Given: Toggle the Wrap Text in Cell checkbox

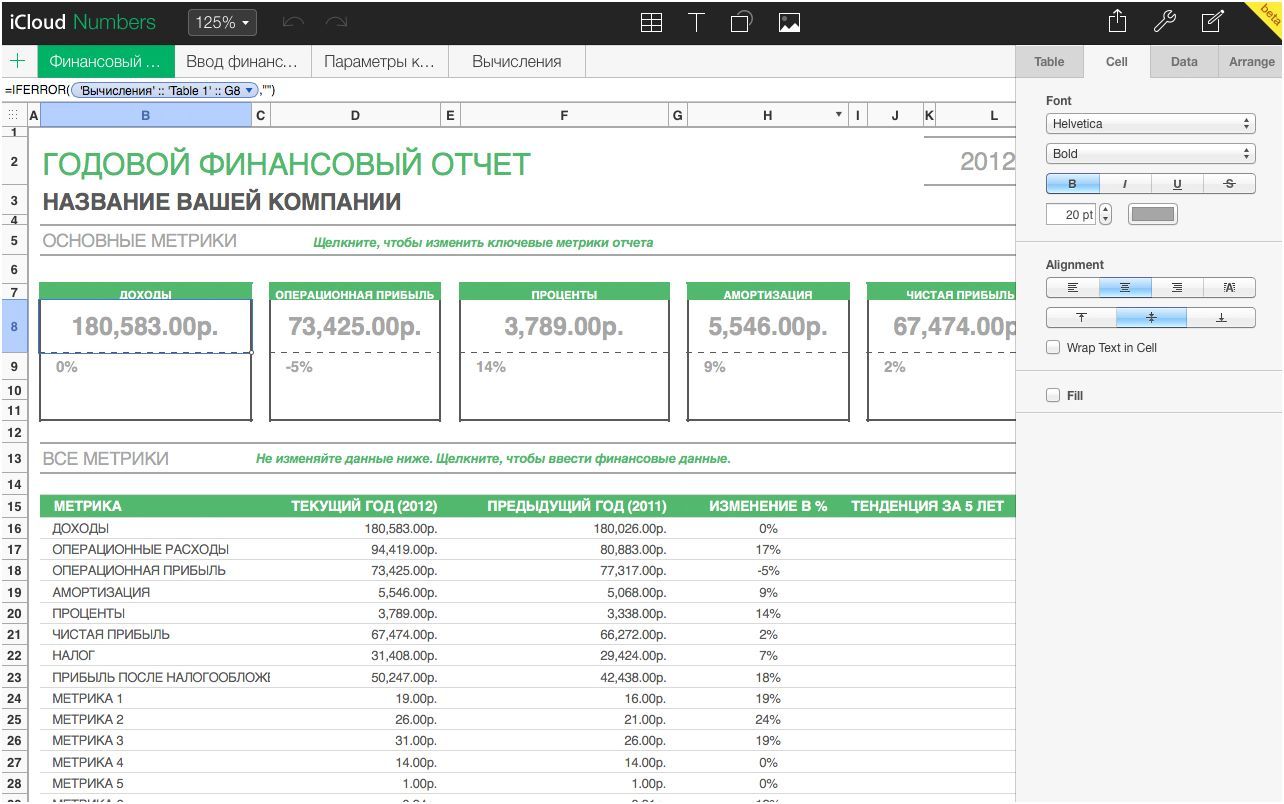Looking at the screenshot, I should point(1053,347).
